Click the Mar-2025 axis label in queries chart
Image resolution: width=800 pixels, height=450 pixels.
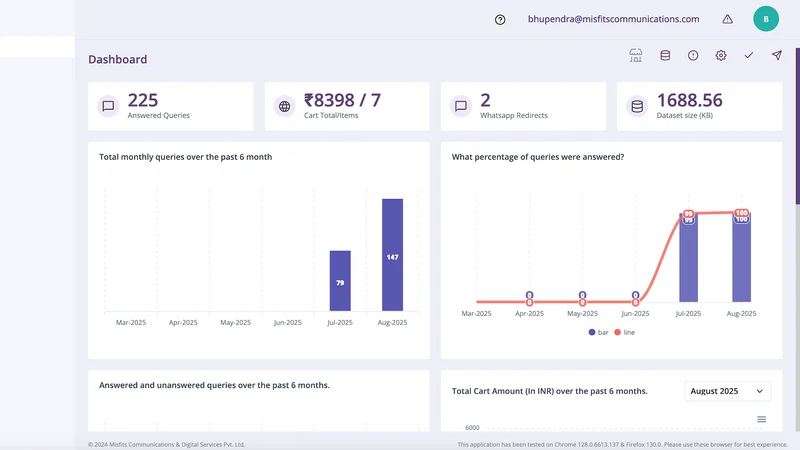131,322
